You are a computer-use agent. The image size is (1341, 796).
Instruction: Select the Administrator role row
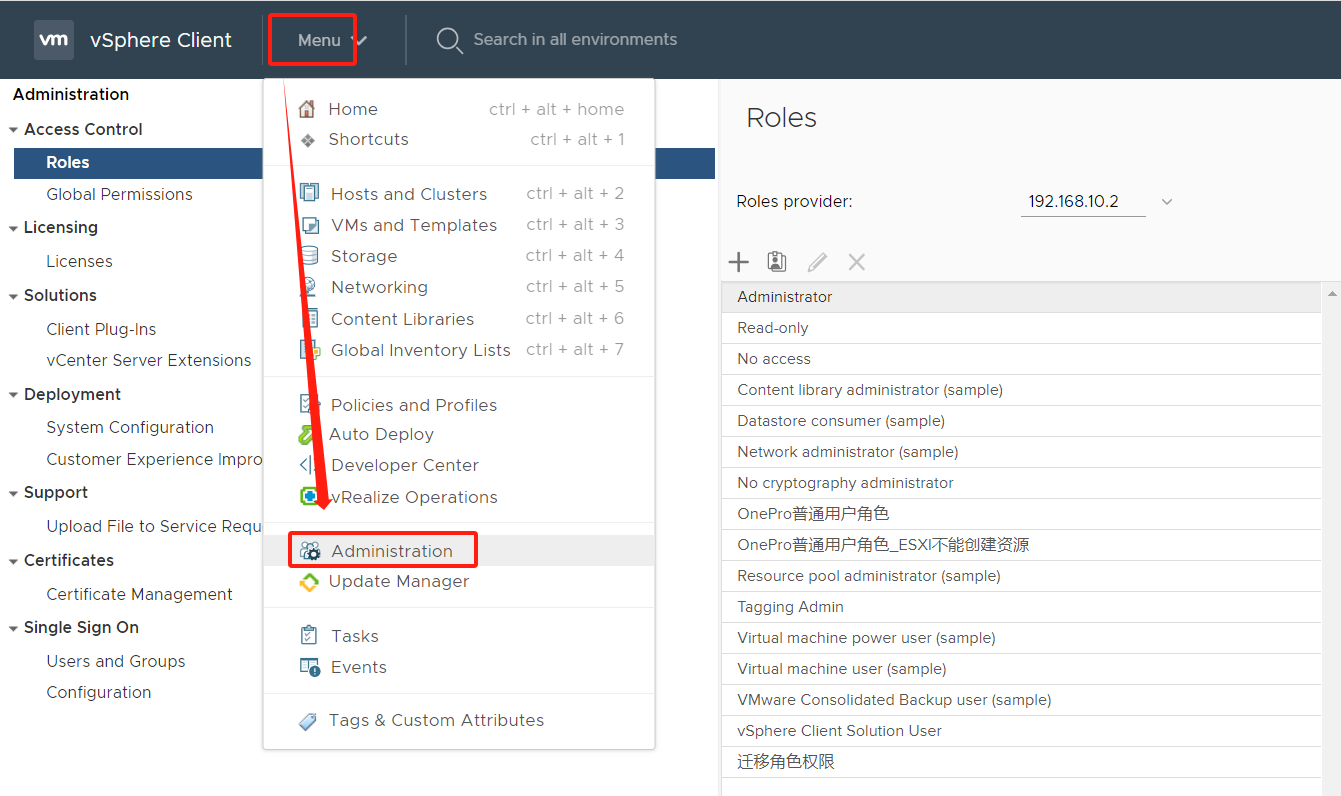pyautogui.click(x=1021, y=297)
